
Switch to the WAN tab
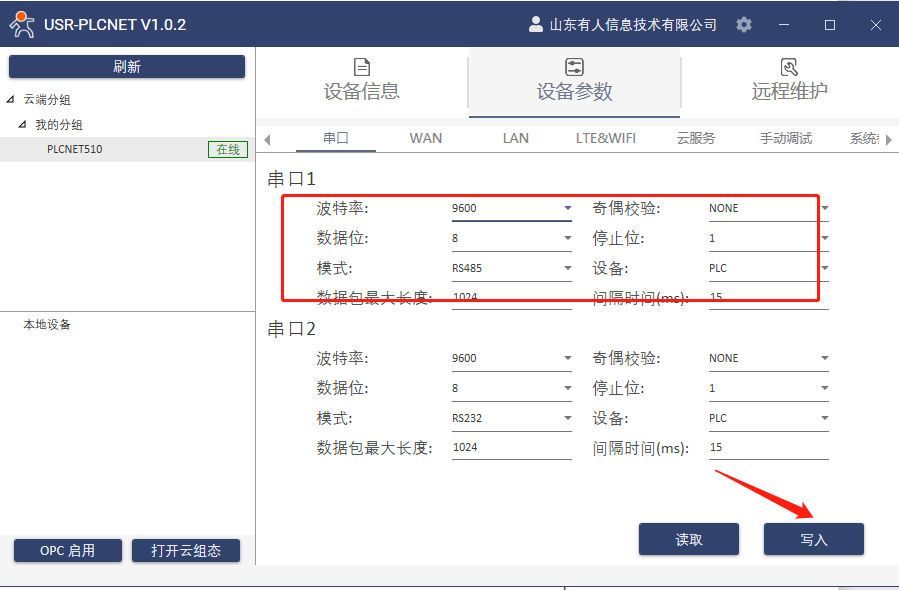click(x=426, y=138)
